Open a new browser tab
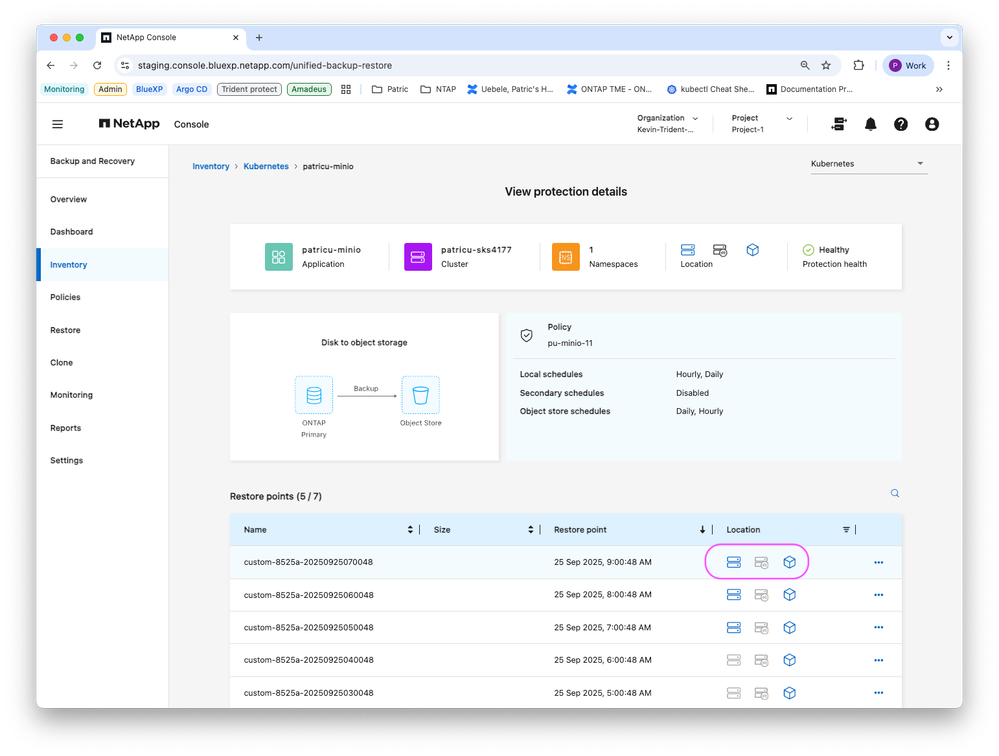 [x=259, y=38]
